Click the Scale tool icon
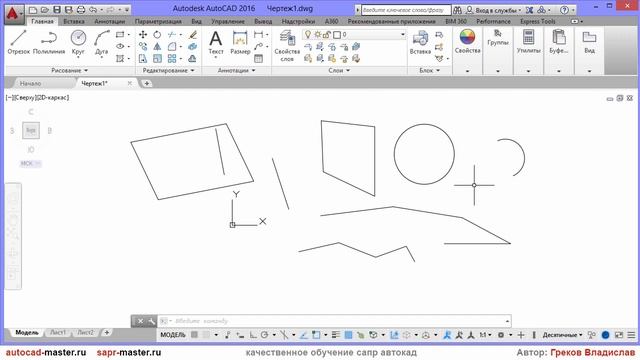Image resolution: width=640 pixels, height=360 pixels. tap(157, 59)
